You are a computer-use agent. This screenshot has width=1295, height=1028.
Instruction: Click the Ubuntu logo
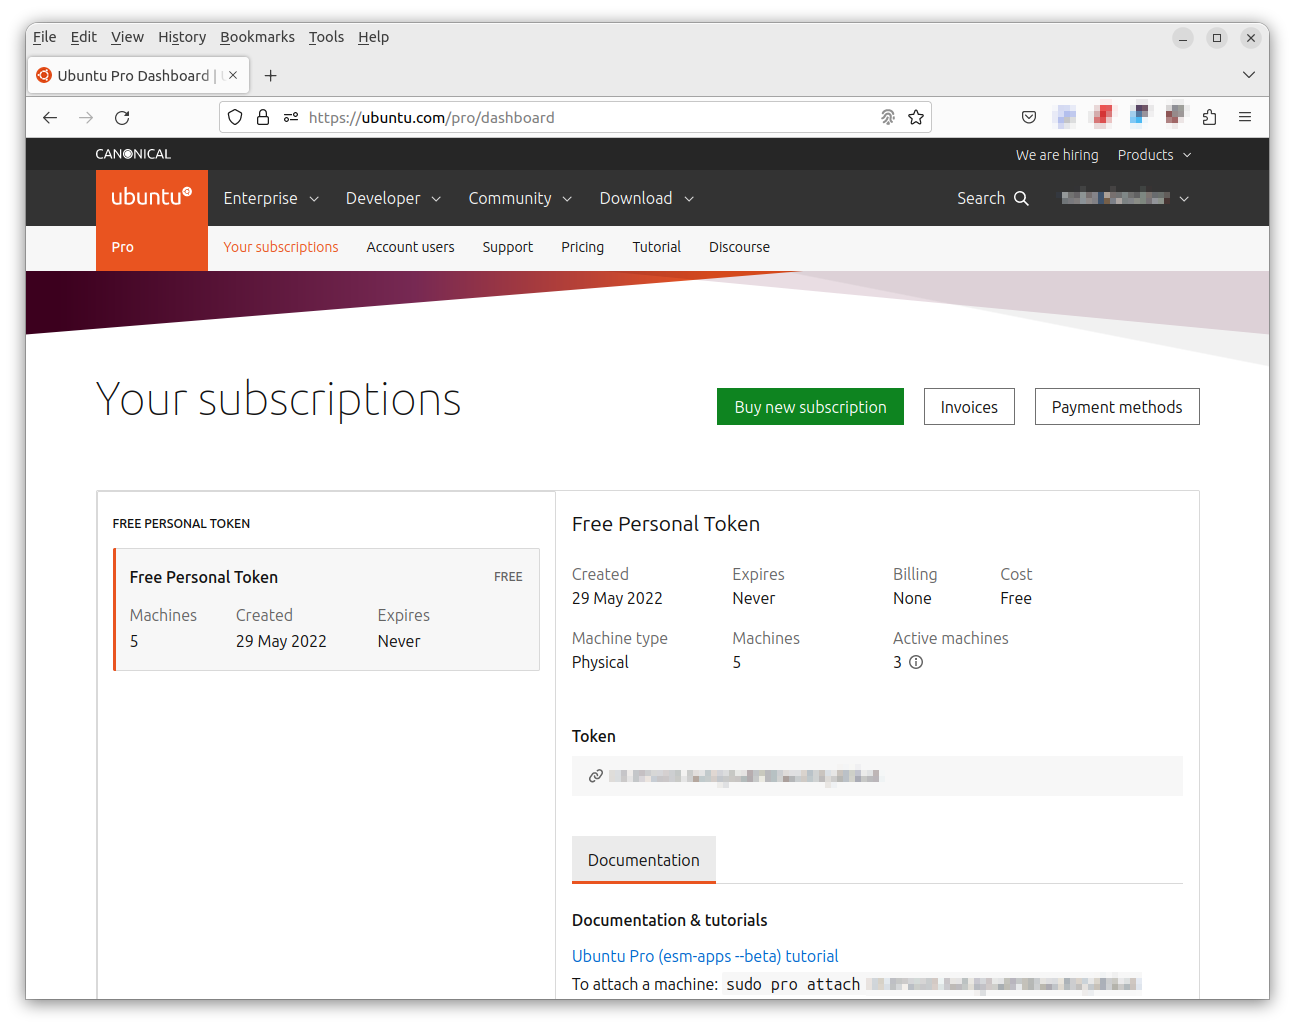click(x=152, y=197)
